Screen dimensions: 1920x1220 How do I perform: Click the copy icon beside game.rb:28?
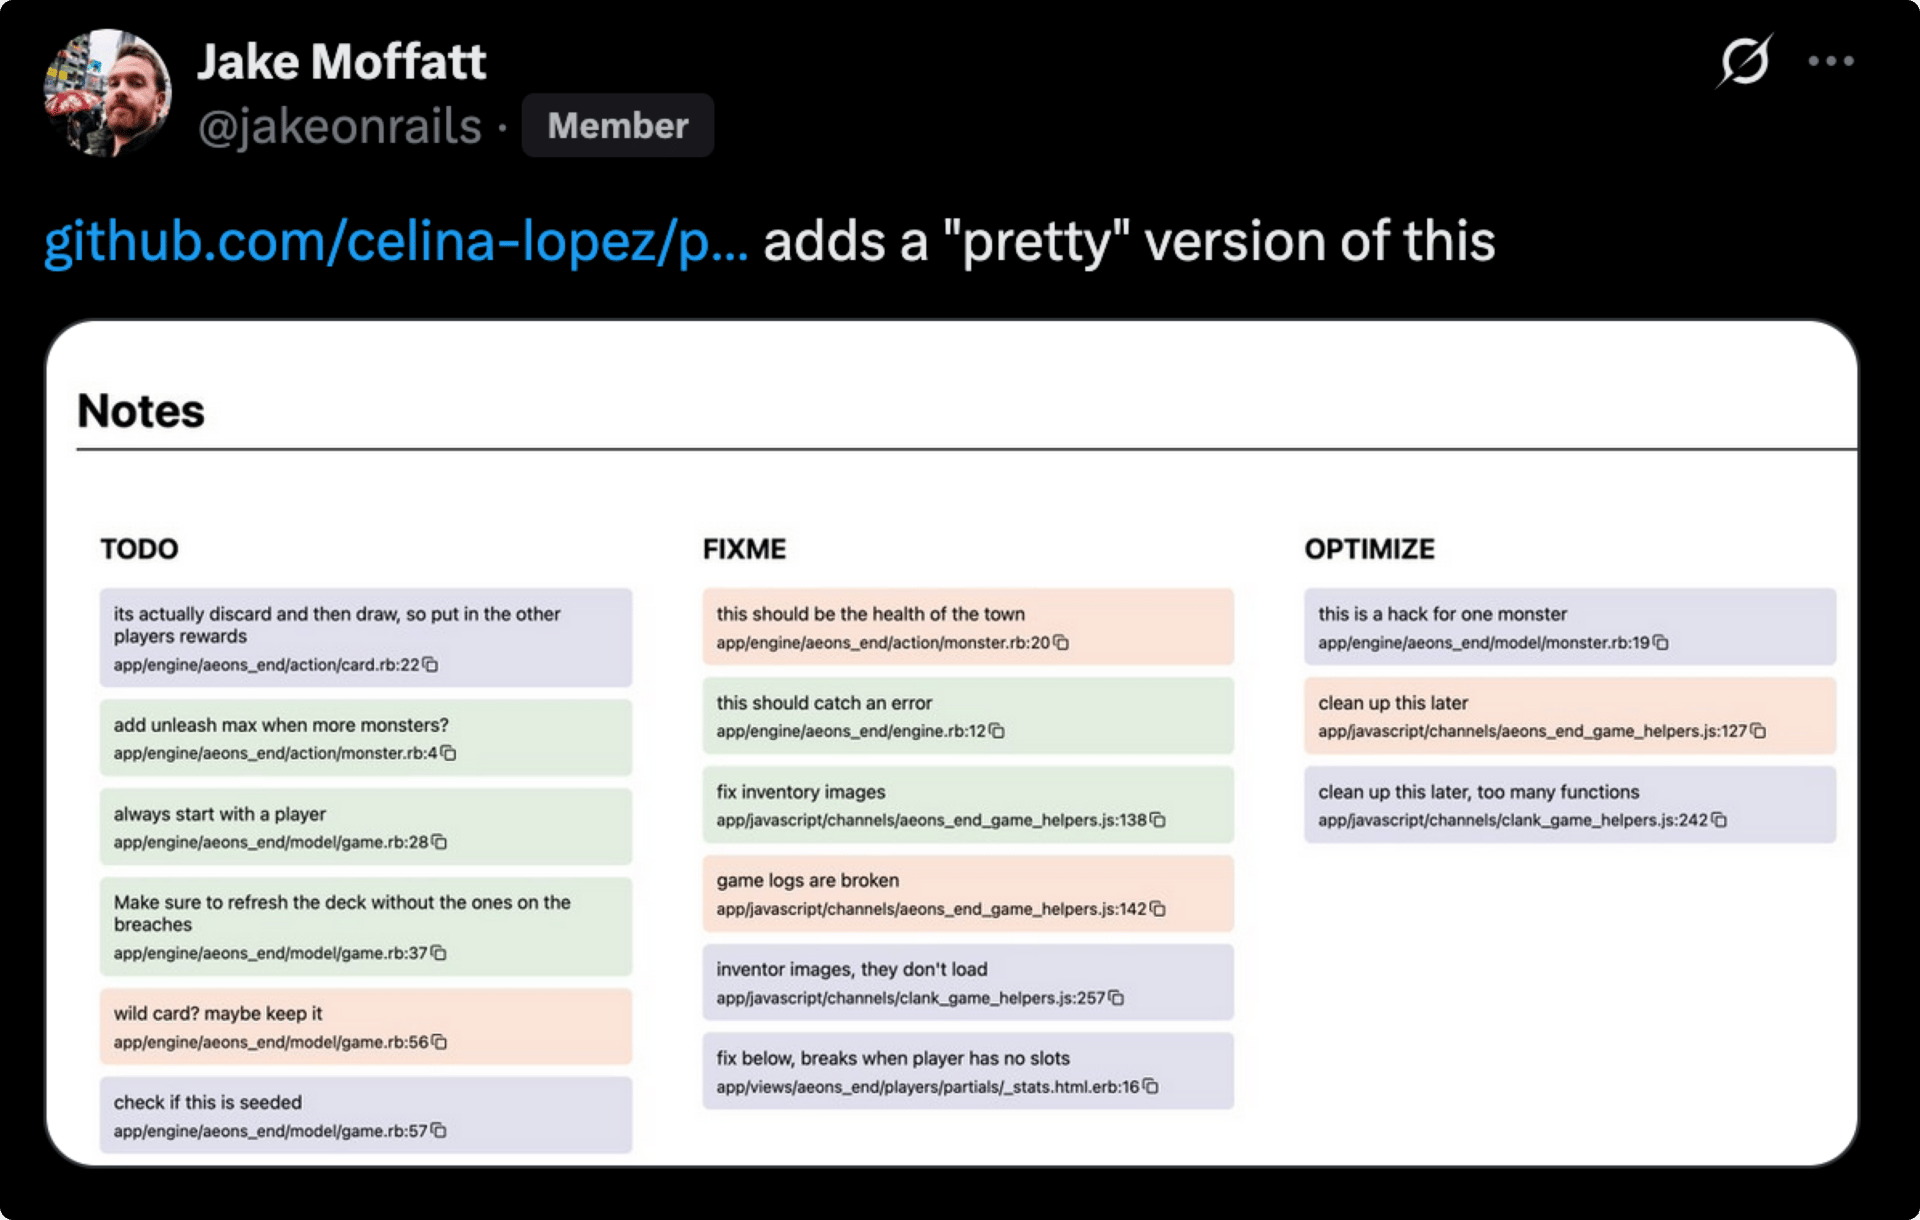[439, 842]
